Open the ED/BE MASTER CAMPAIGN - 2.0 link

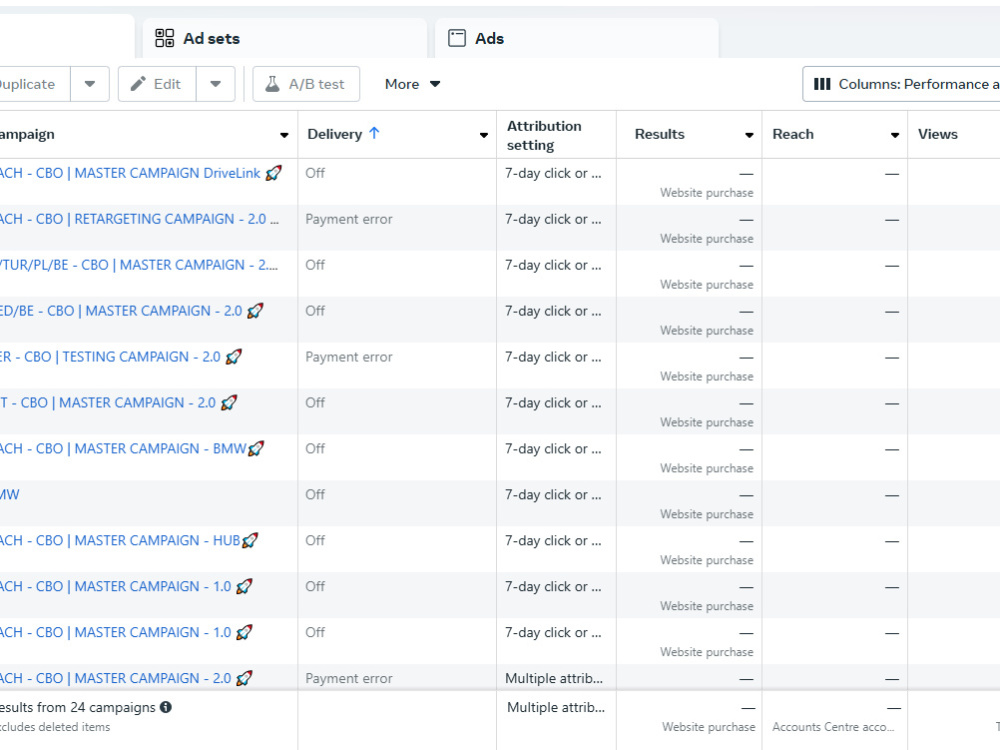pos(121,311)
